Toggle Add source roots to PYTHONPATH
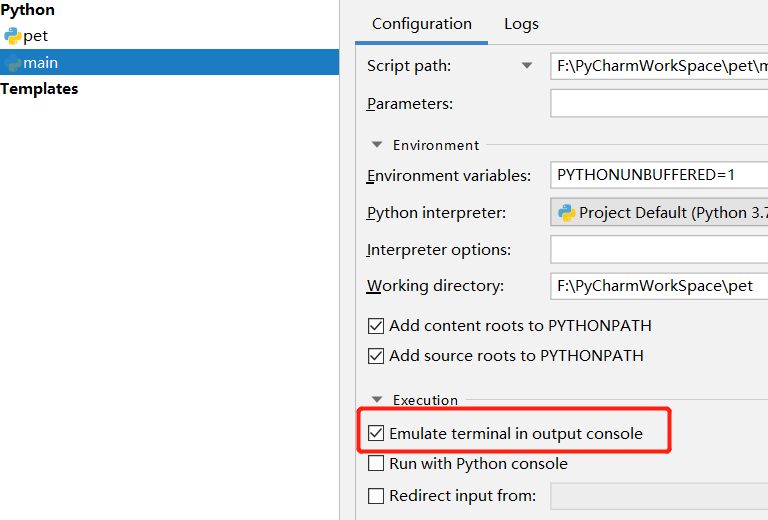The image size is (768, 520). (376, 356)
